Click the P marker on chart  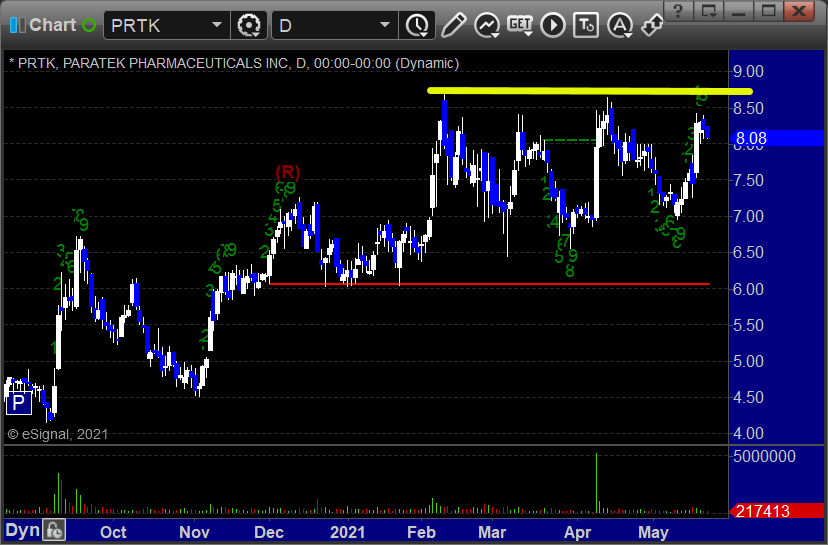(18, 403)
